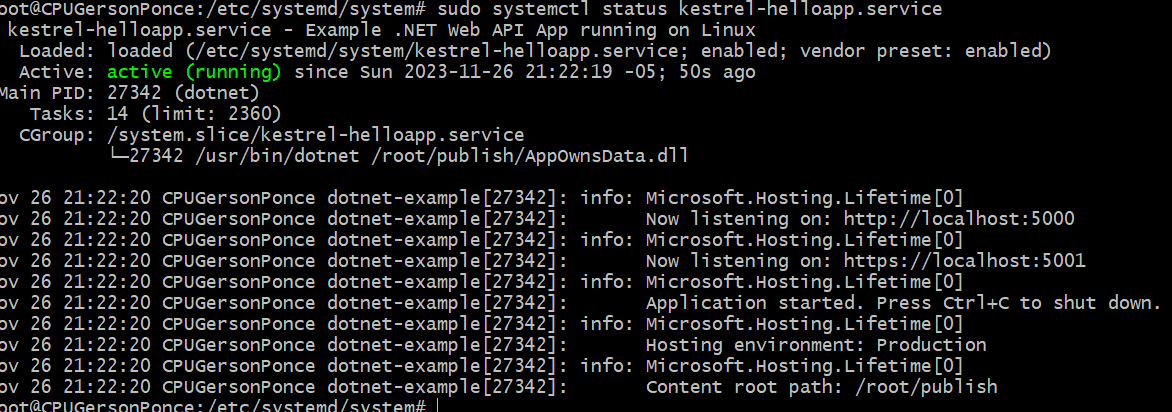Click the command prompt cursor at bottom
This screenshot has width=1172, height=412.
click(x=437, y=406)
